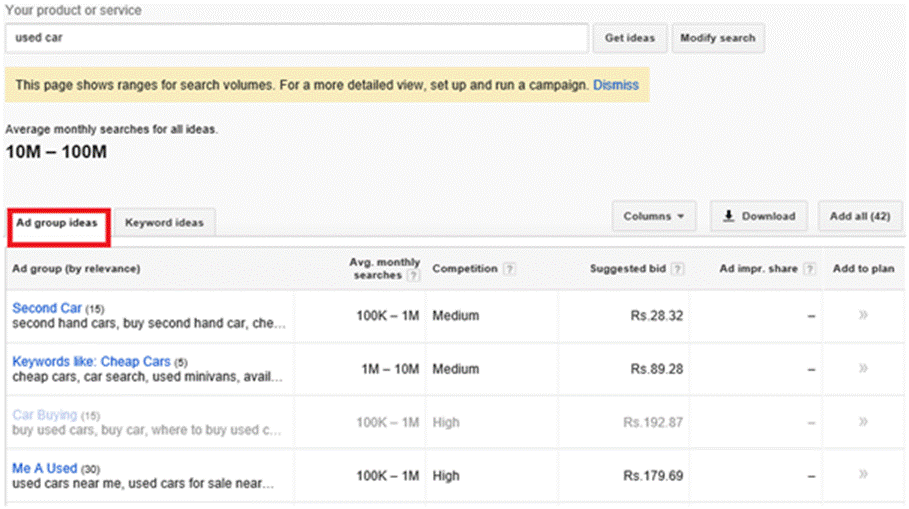Open the Second Car ad group
Image resolution: width=909 pixels, height=509 pixels.
[47, 308]
